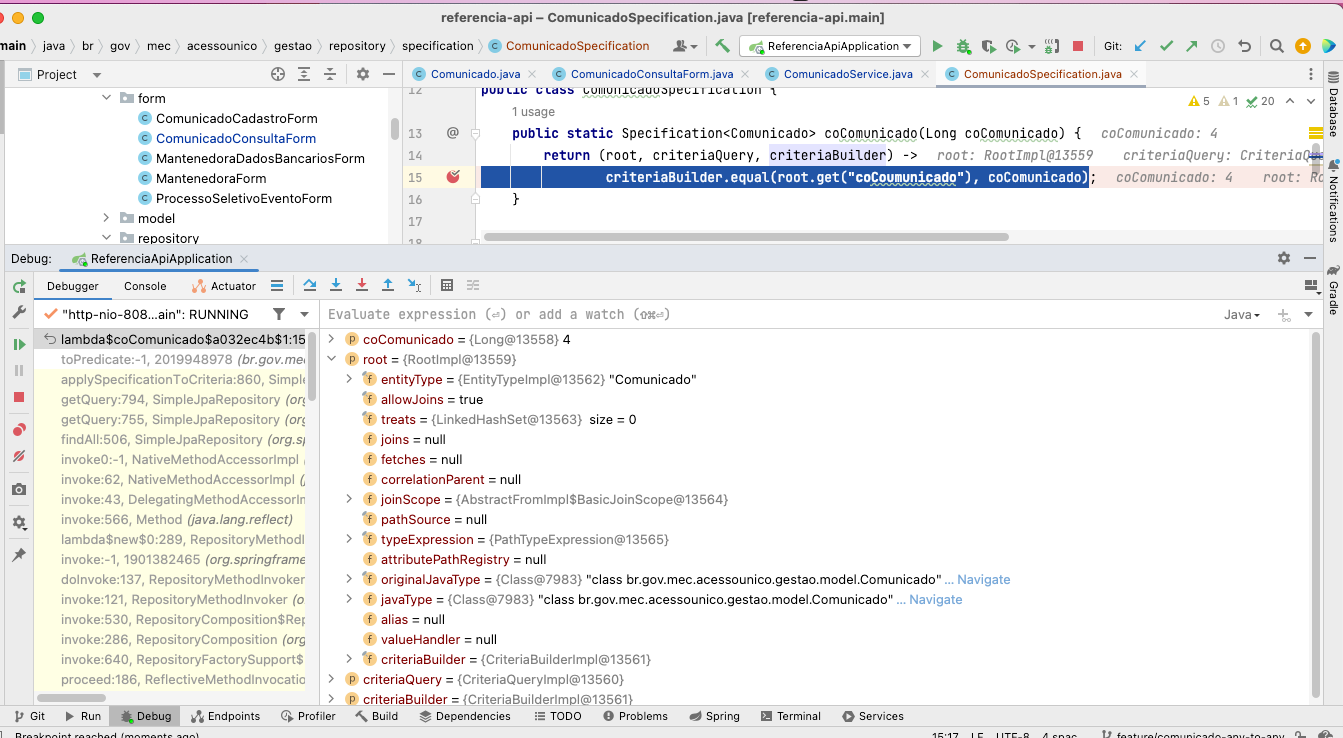The image size is (1343, 738).
Task: Push commits with Git up-right arrow
Action: pos(1192,46)
